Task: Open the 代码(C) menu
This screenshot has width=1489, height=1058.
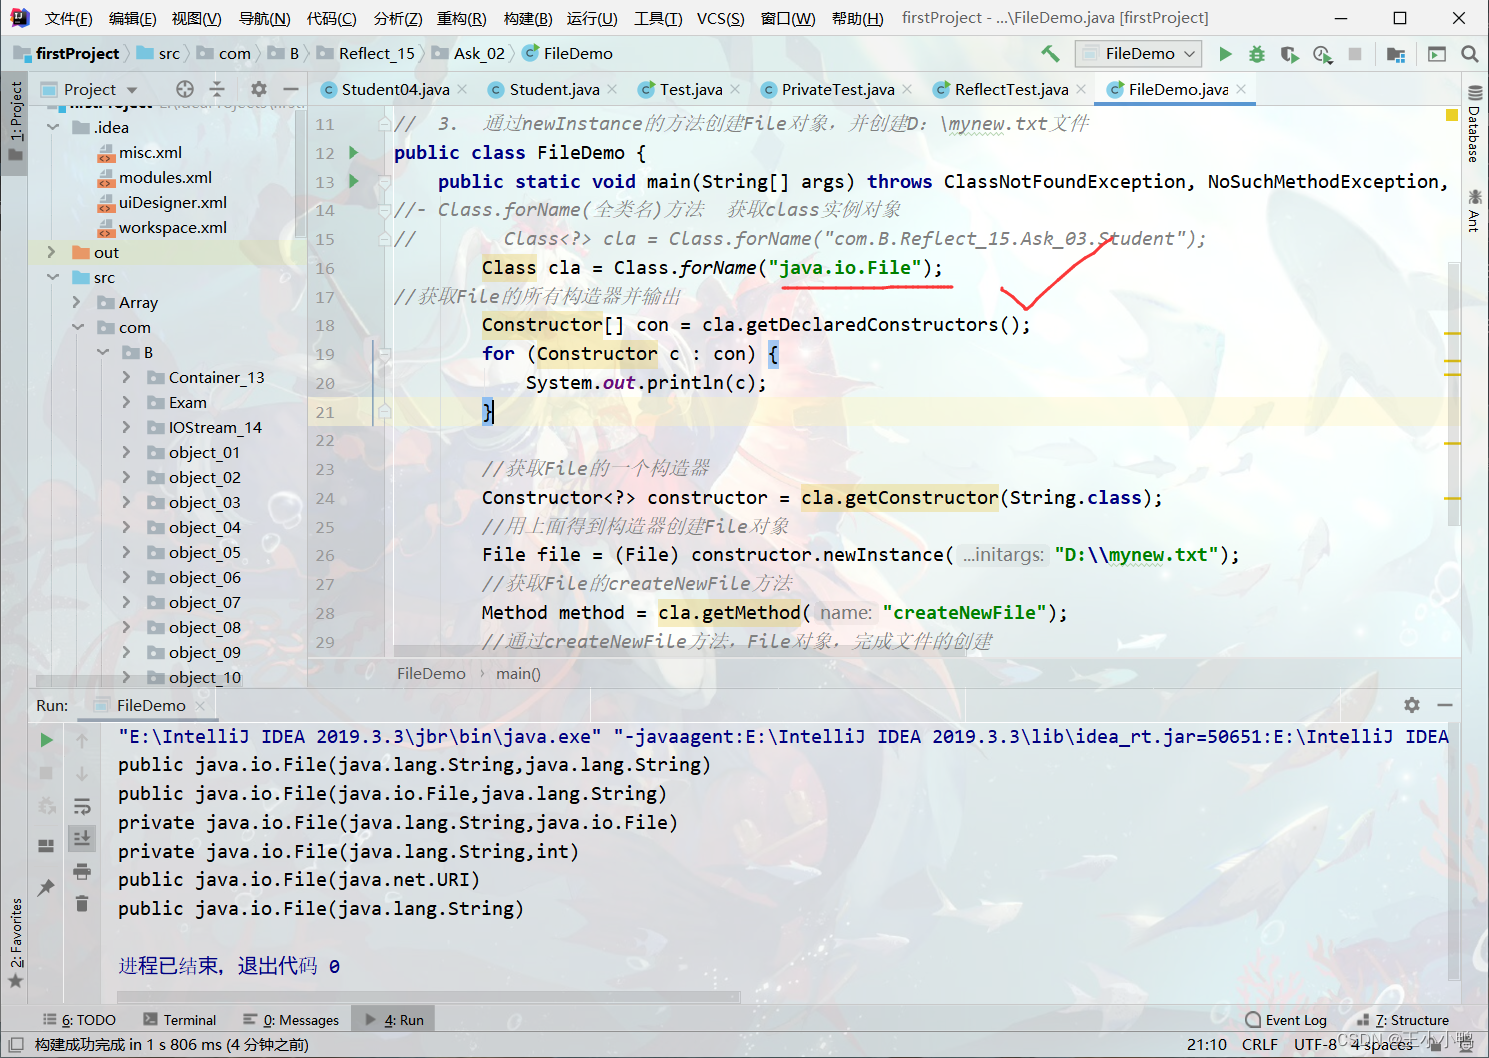Action: coord(331,18)
